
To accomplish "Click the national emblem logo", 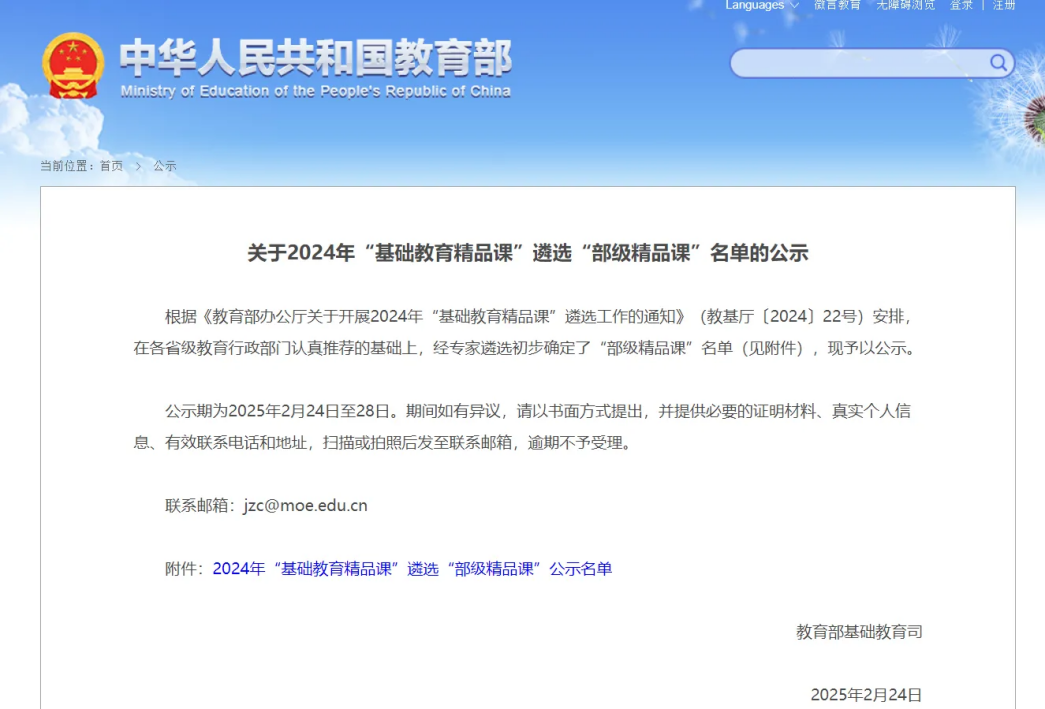I will click(x=73, y=66).
